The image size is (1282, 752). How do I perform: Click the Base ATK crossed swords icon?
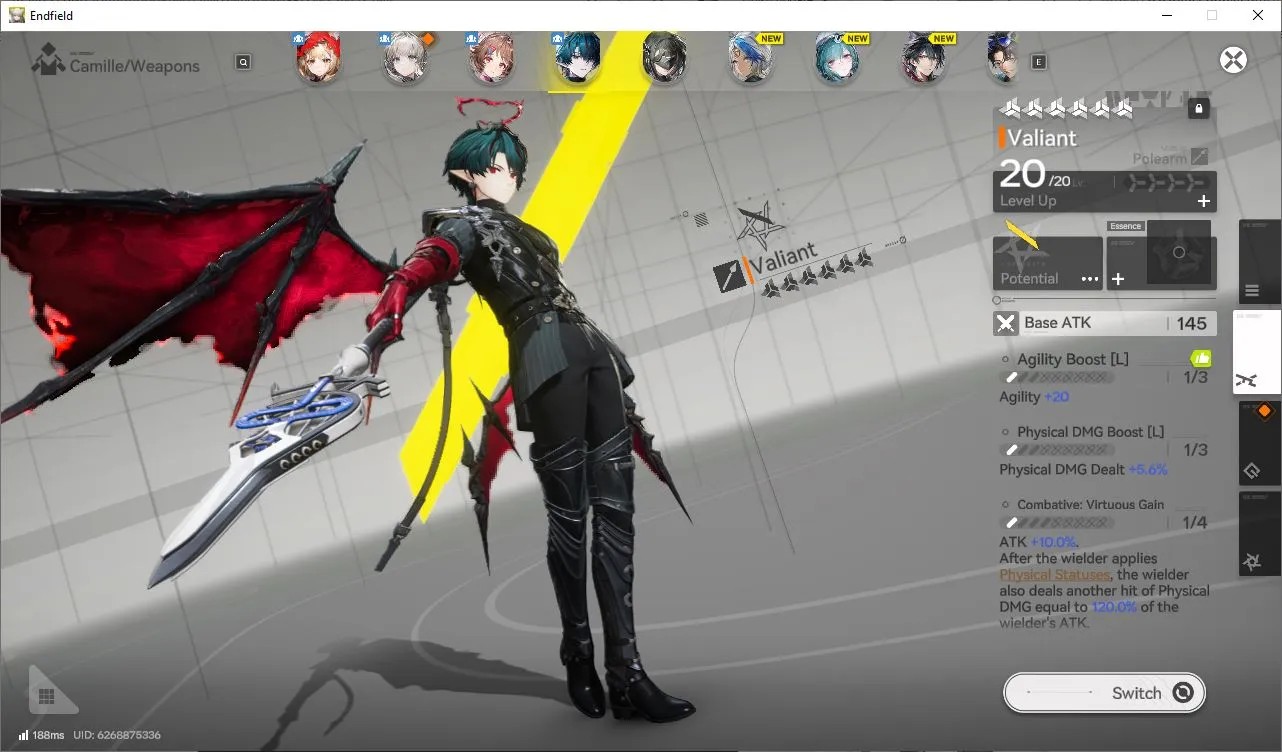point(1005,323)
